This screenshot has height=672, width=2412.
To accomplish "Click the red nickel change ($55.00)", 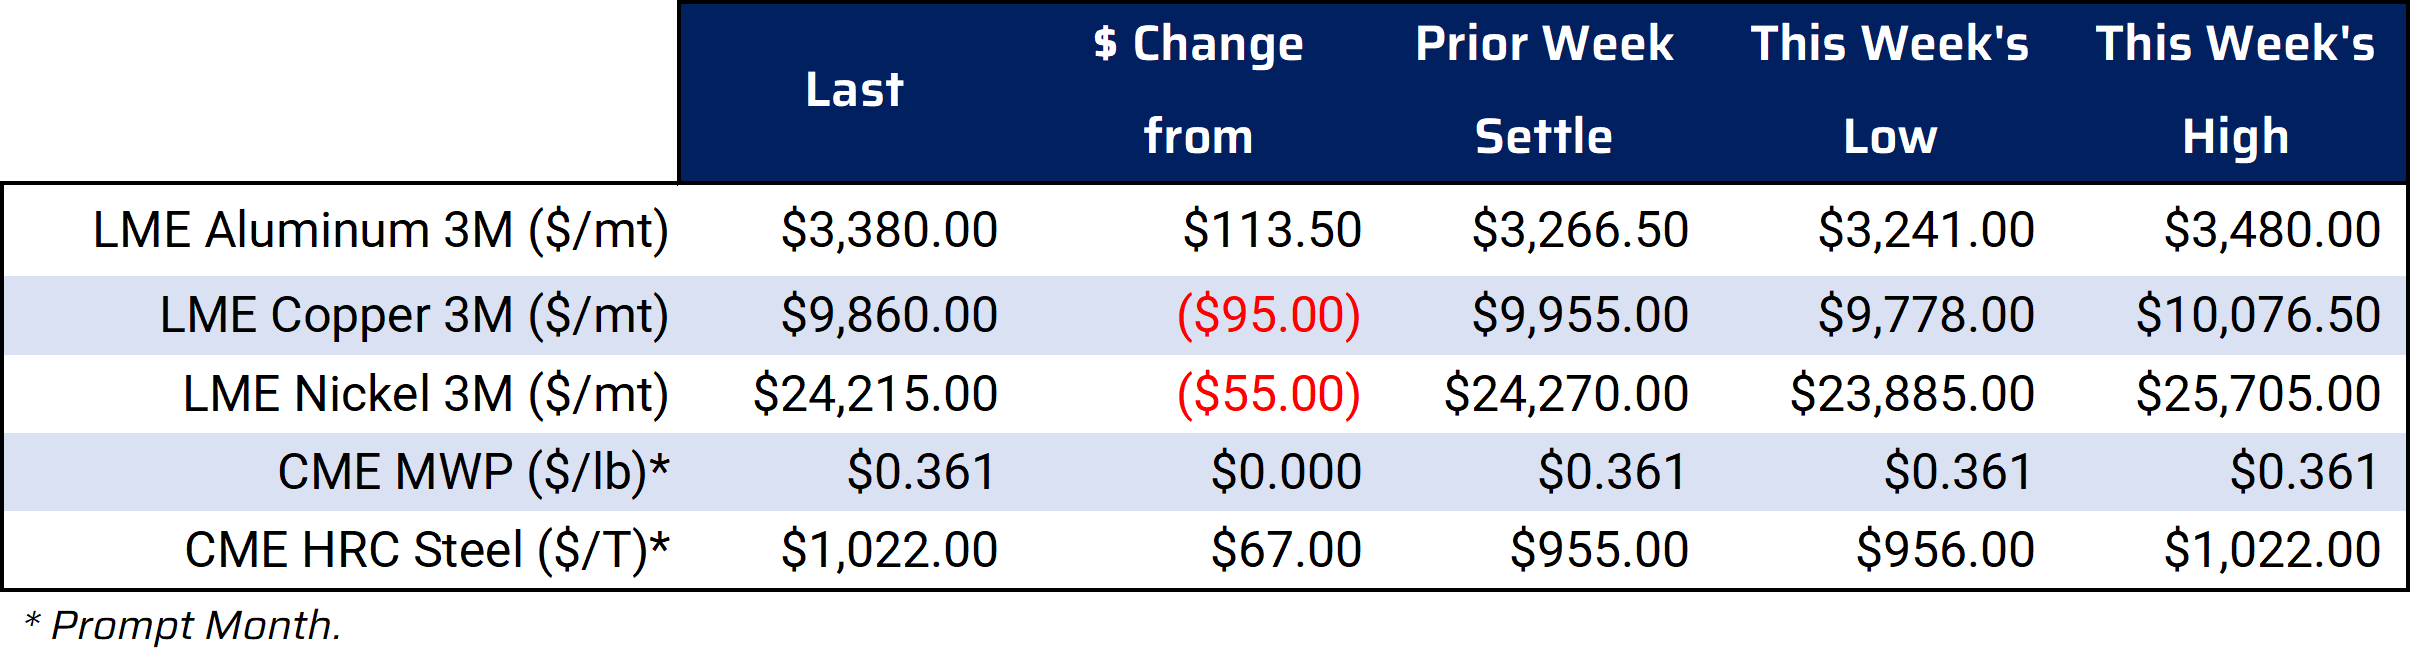I will tap(1269, 394).
